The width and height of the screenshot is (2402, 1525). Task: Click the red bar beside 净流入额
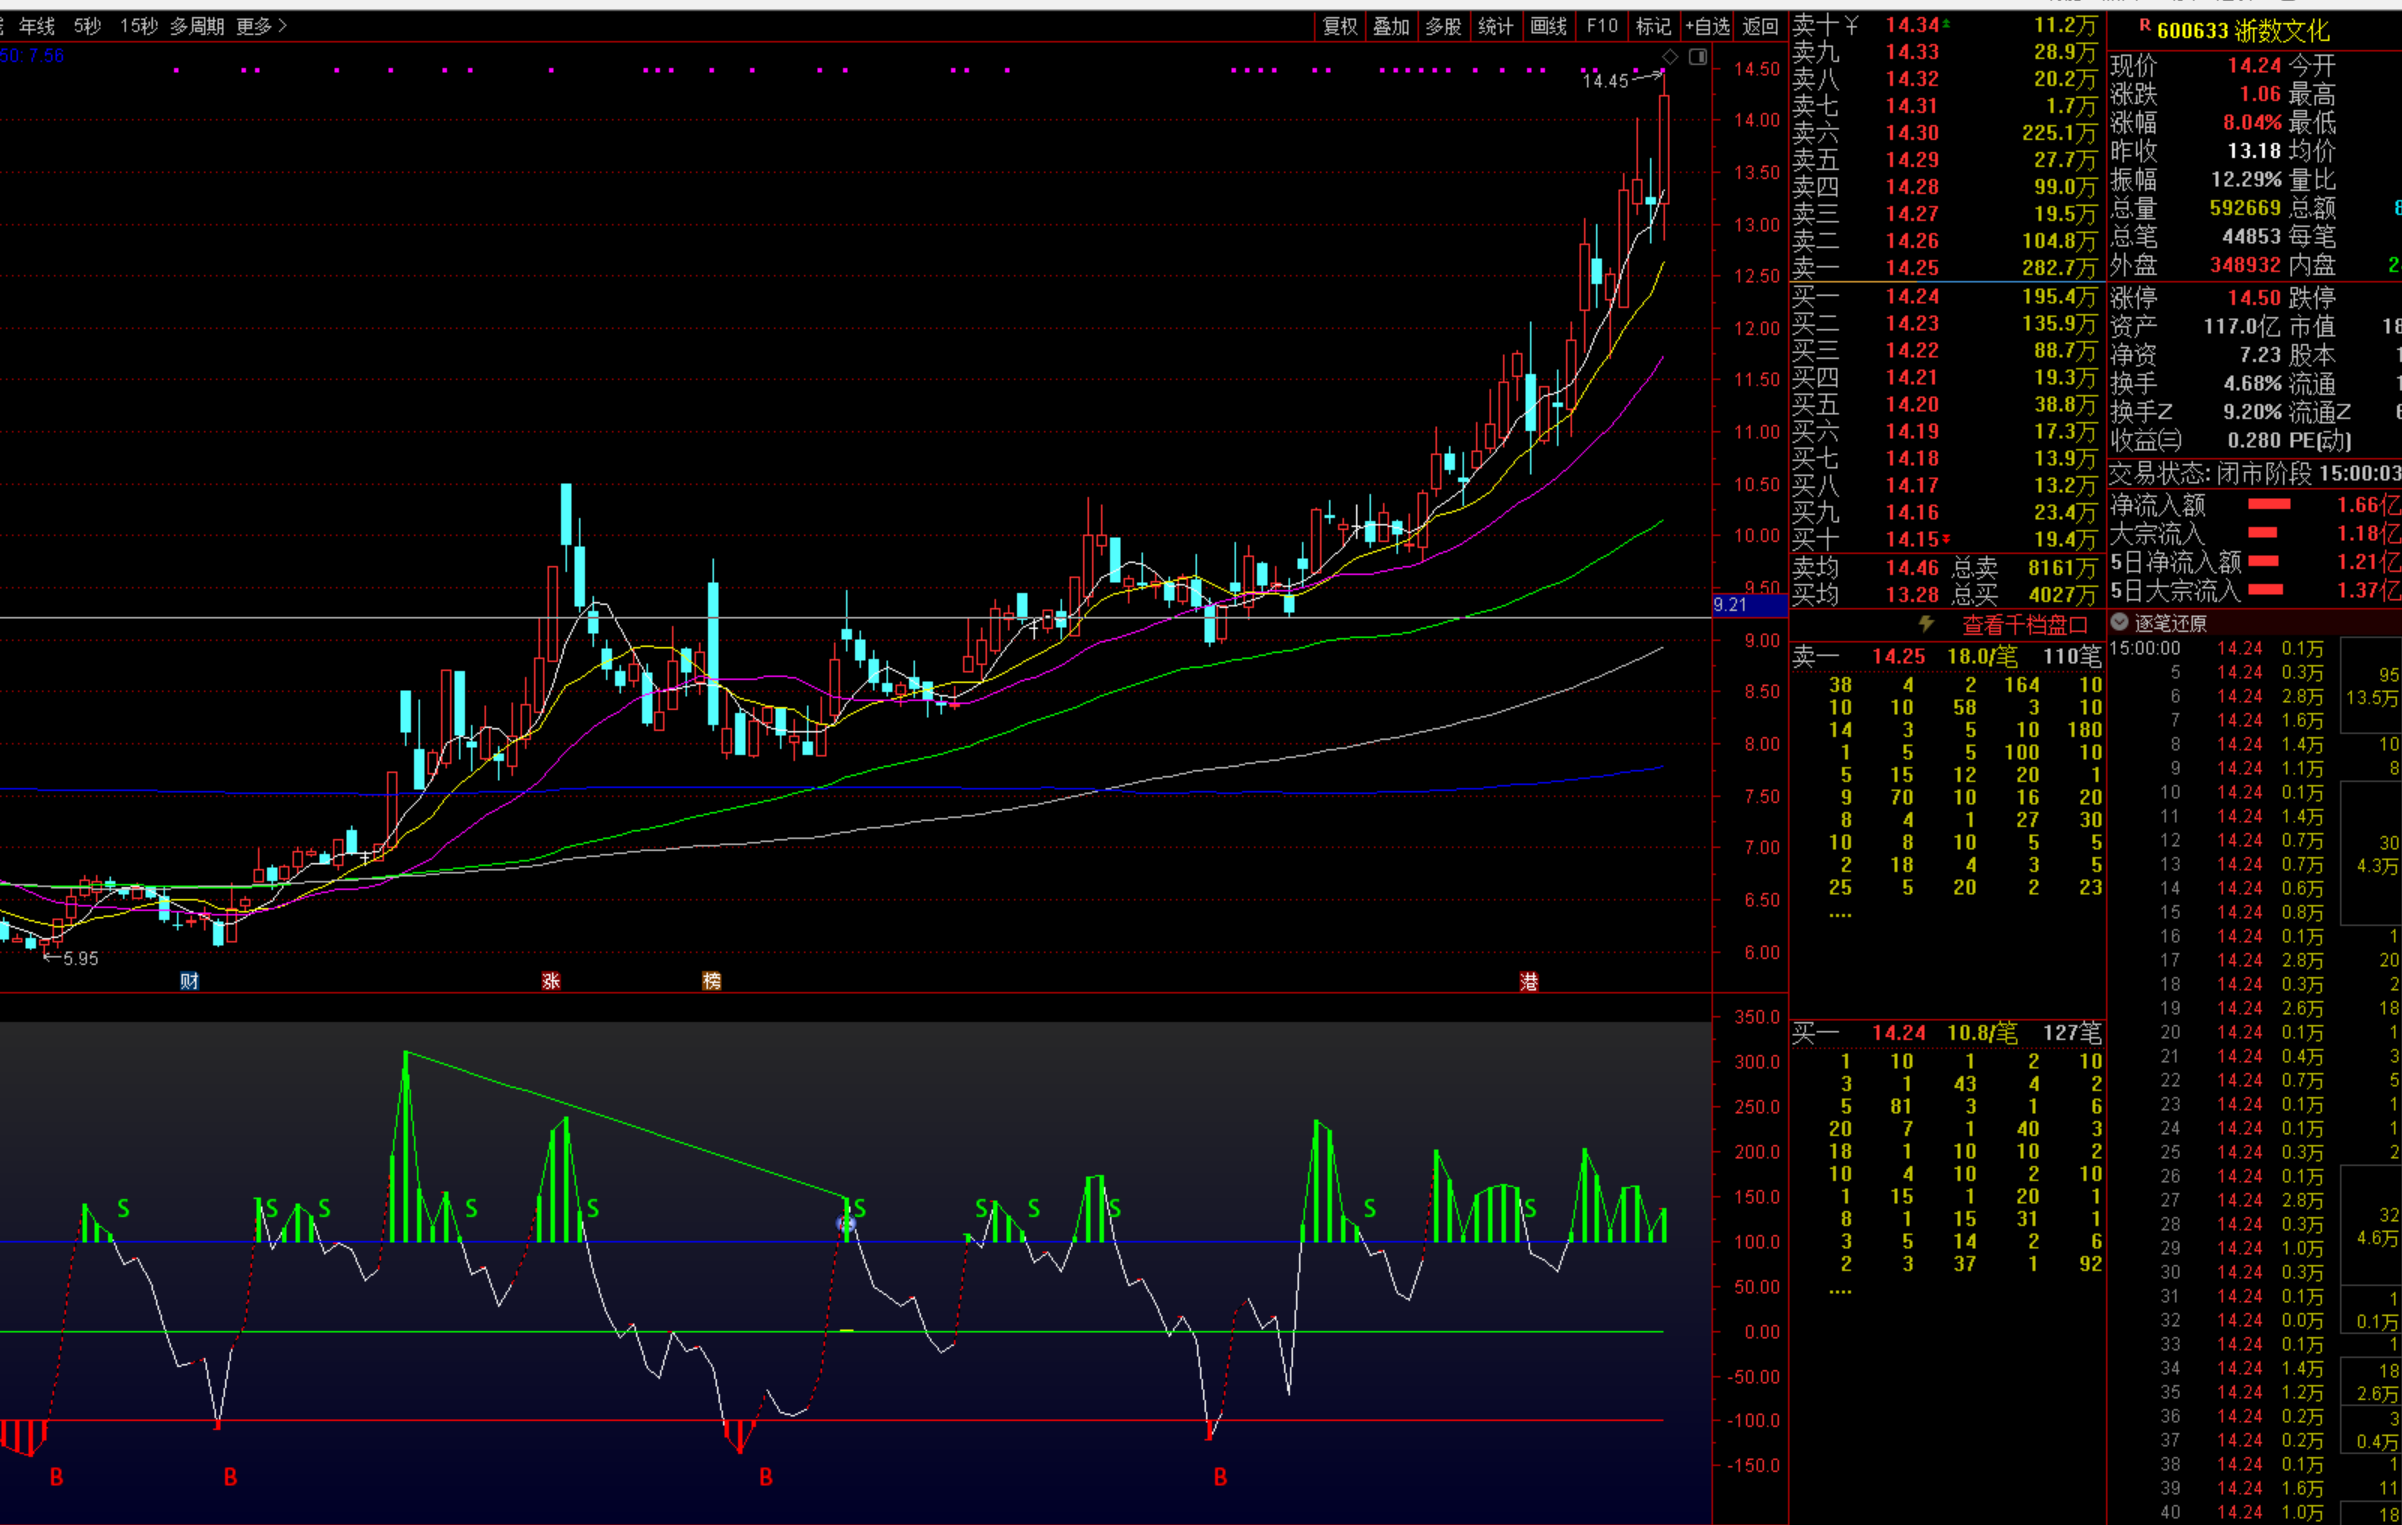coord(2268,504)
